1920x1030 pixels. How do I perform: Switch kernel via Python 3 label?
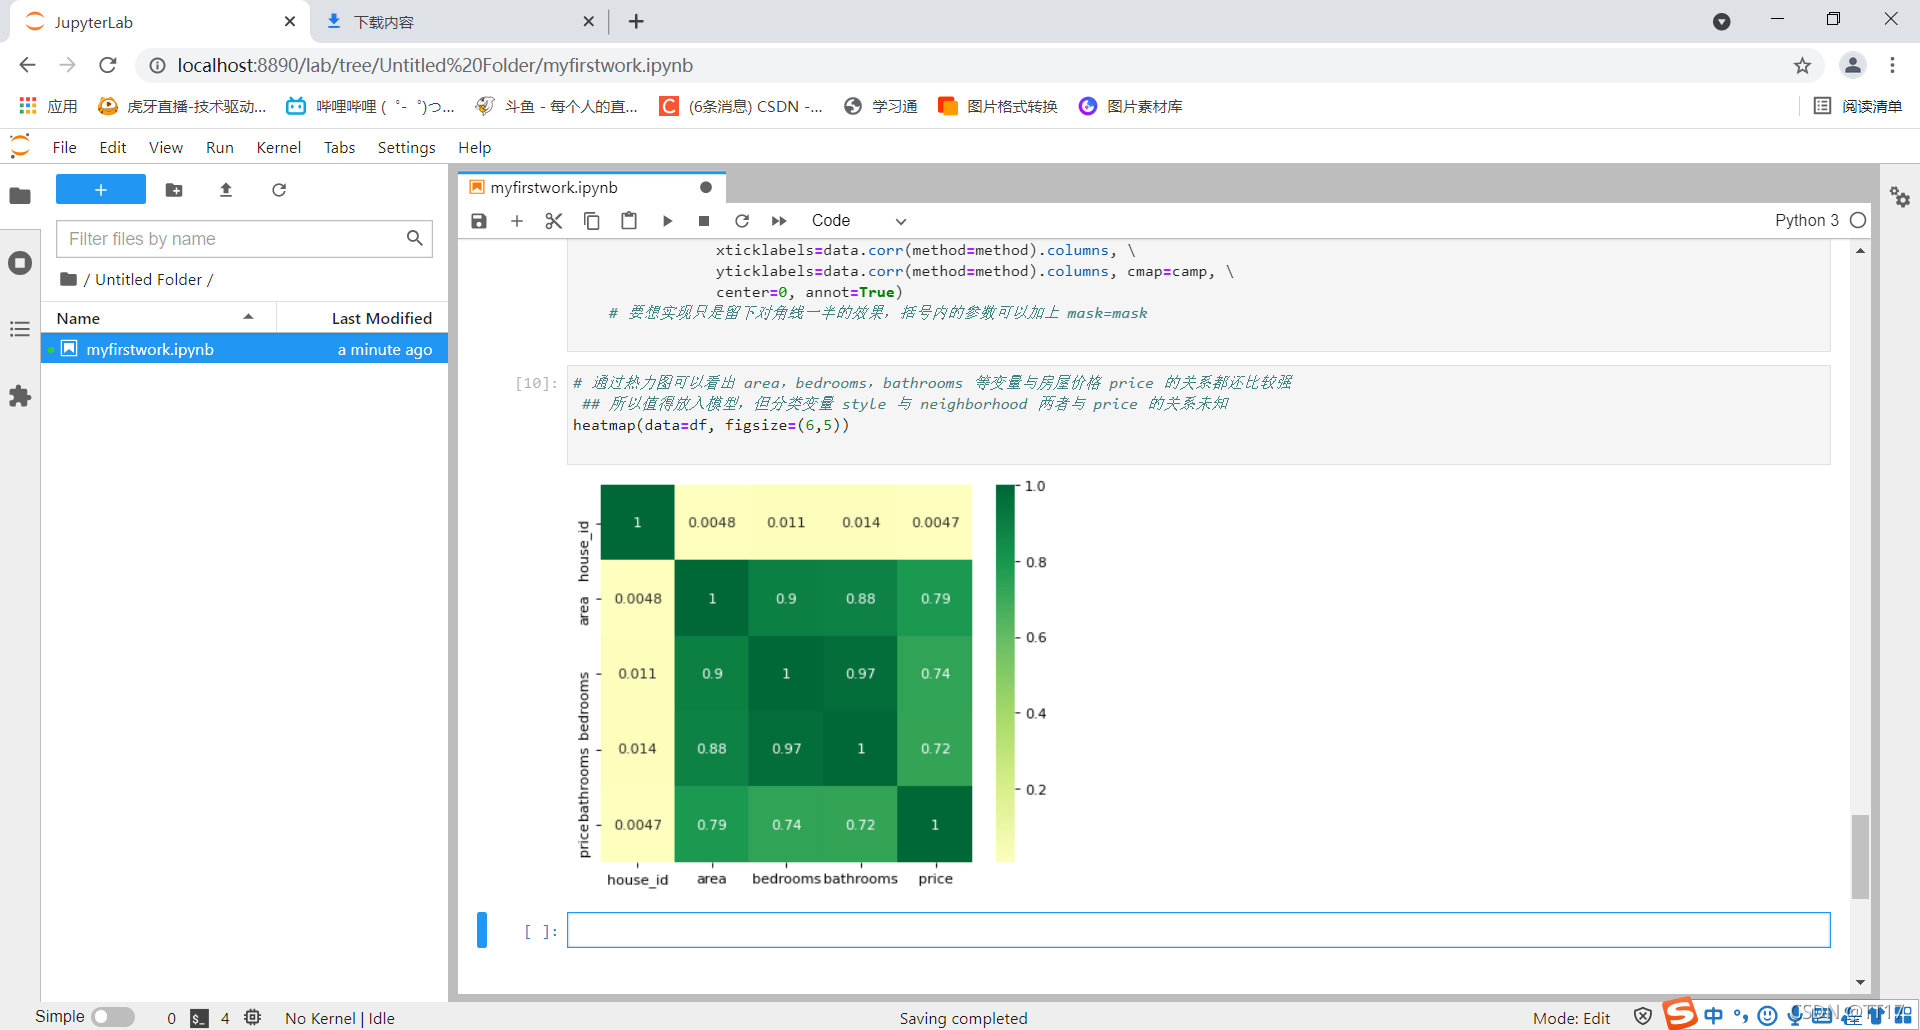1806,220
